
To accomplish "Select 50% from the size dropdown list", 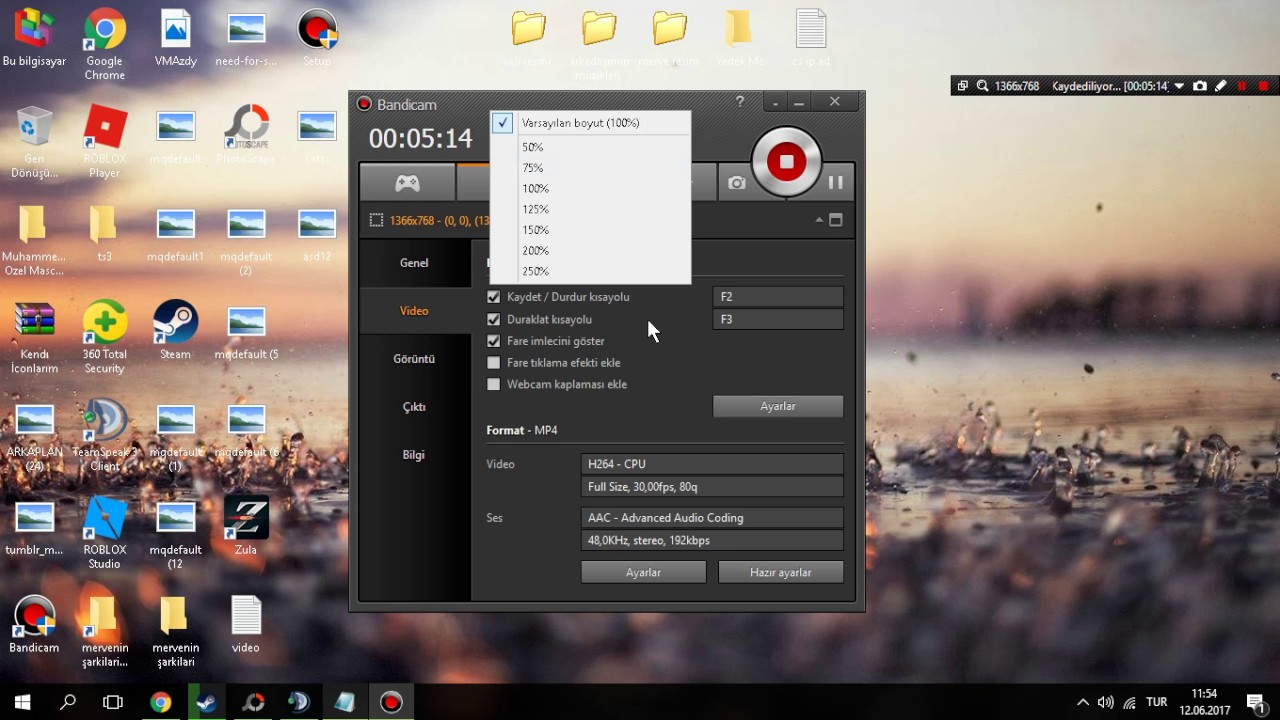I will coord(533,146).
